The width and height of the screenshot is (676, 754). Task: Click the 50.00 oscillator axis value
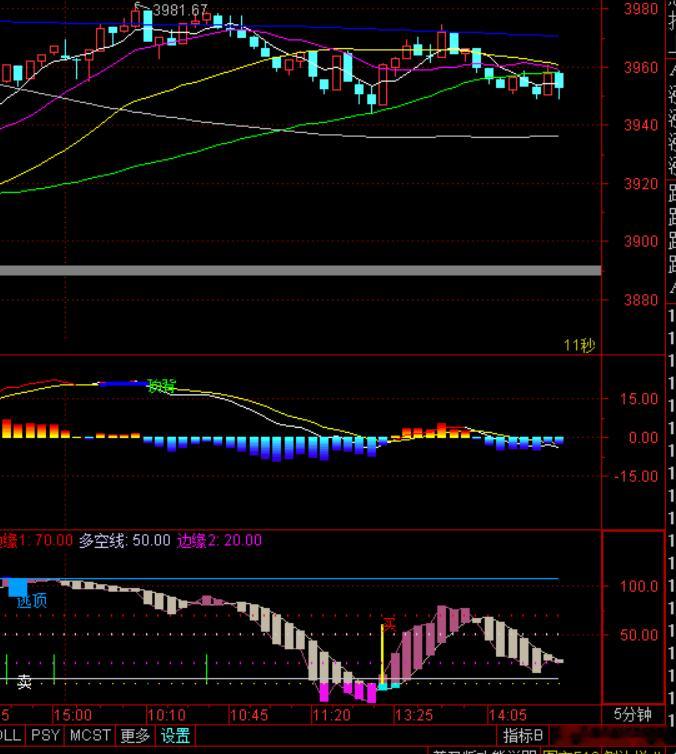[x=638, y=635]
